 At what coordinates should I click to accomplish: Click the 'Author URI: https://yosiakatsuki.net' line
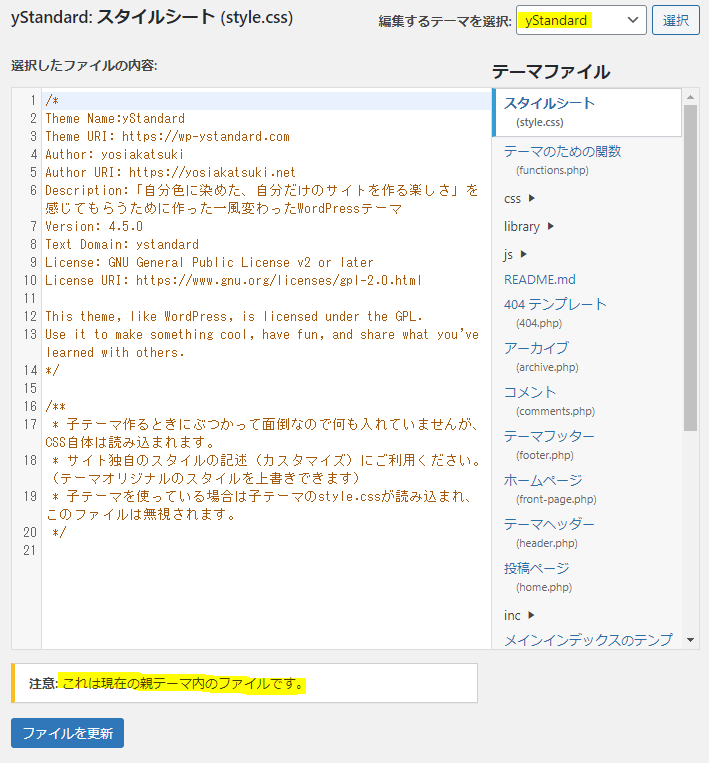coord(170,172)
